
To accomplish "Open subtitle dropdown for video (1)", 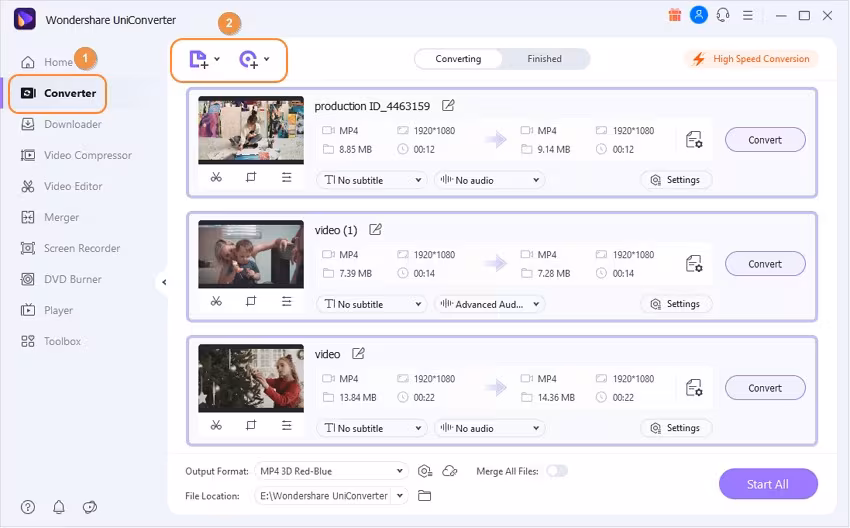I will [372, 304].
